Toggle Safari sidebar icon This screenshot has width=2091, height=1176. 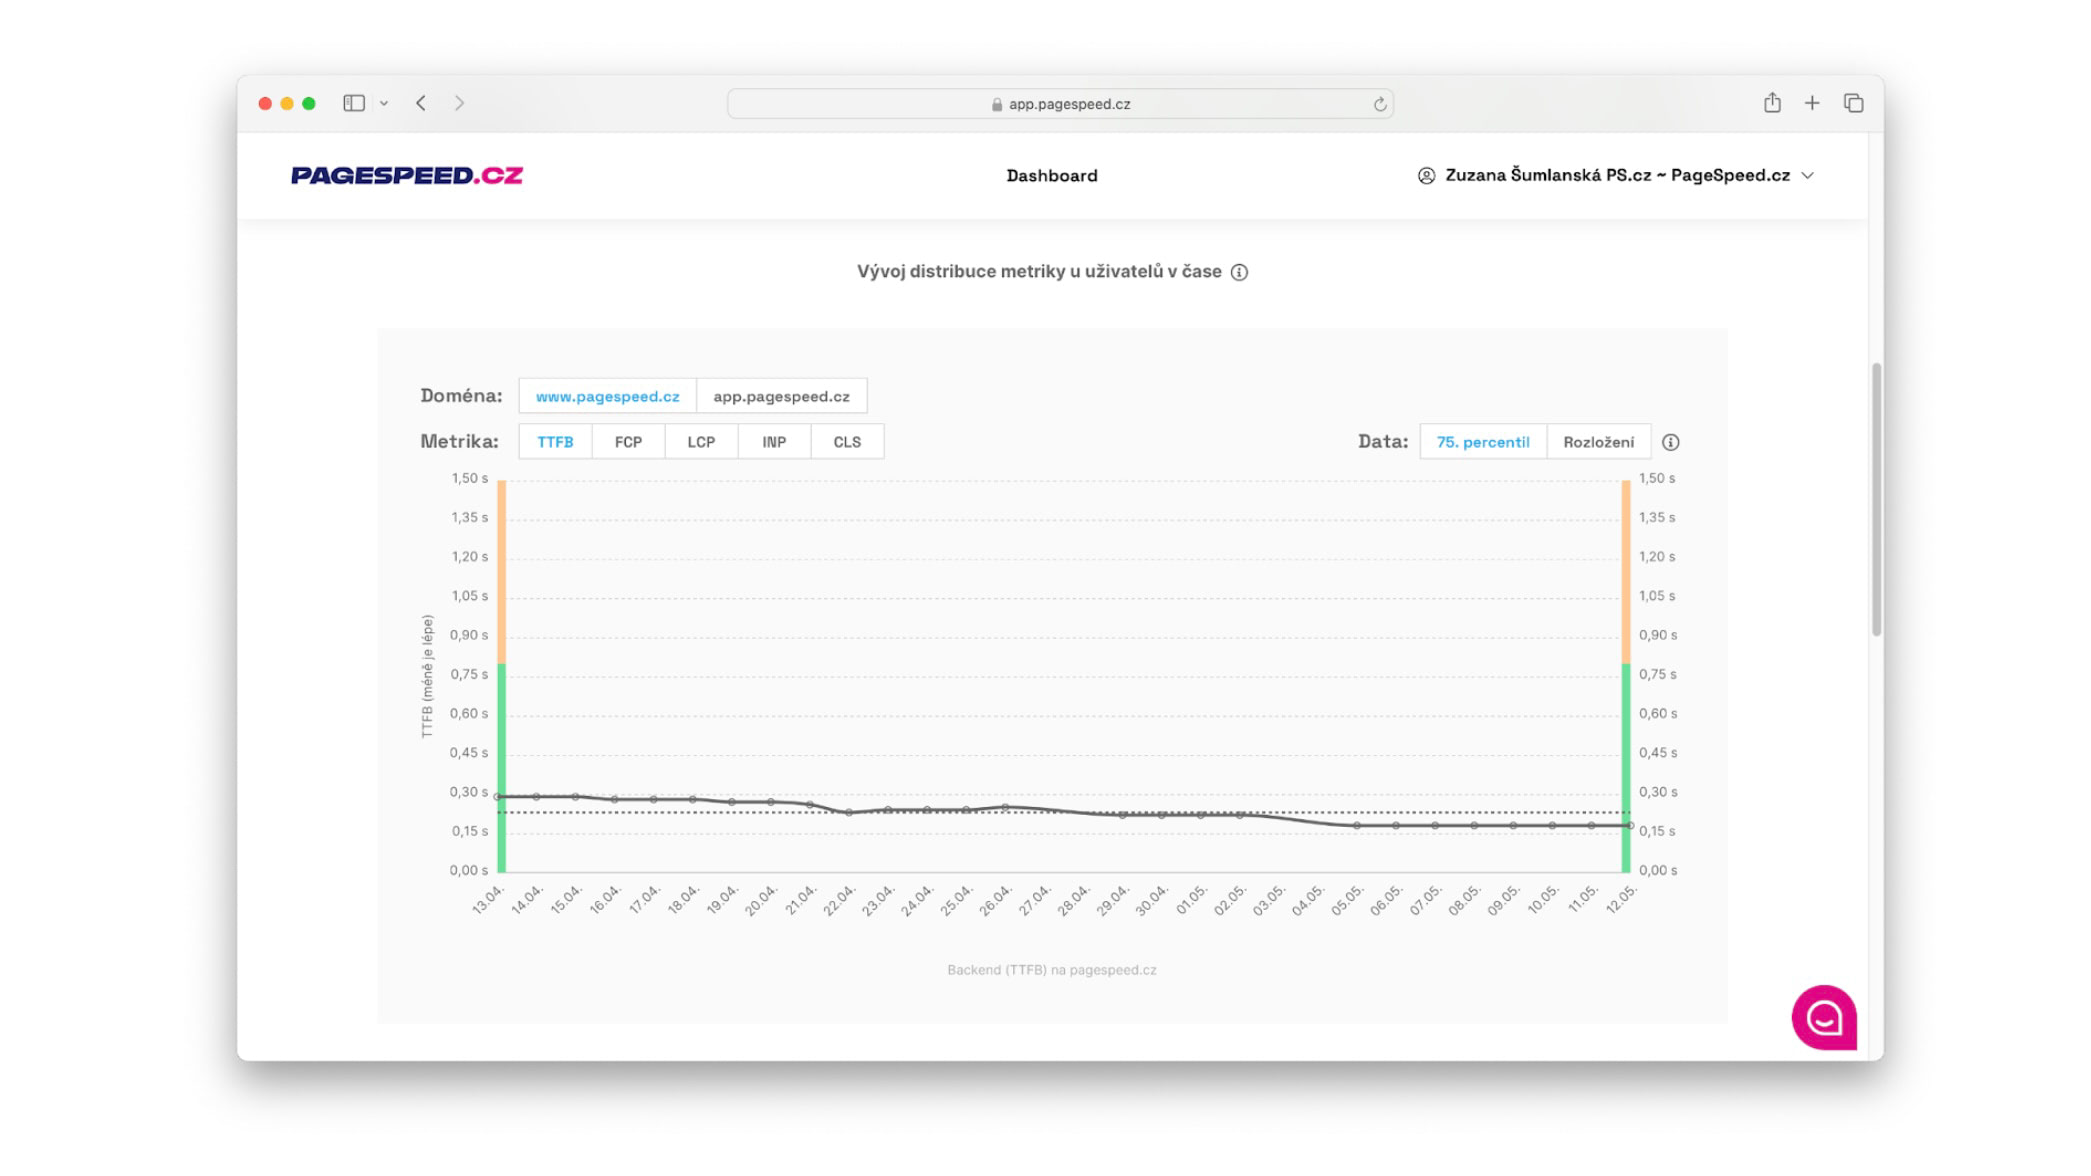click(x=354, y=103)
